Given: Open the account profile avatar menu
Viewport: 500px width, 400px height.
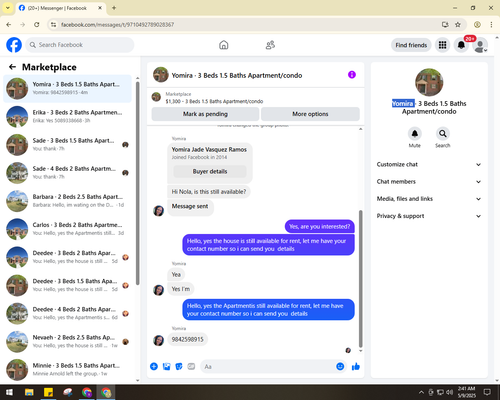Looking at the screenshot, I should tap(480, 45).
